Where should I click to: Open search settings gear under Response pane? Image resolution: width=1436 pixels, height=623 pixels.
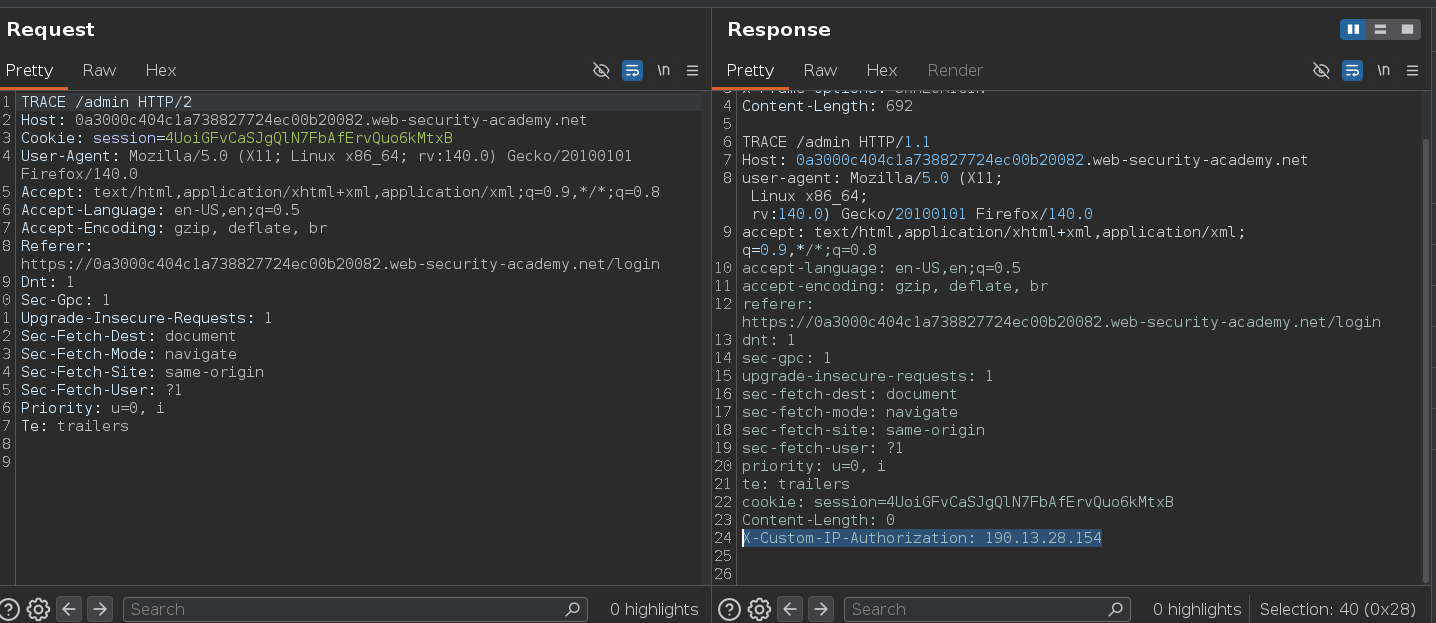[x=759, y=609]
